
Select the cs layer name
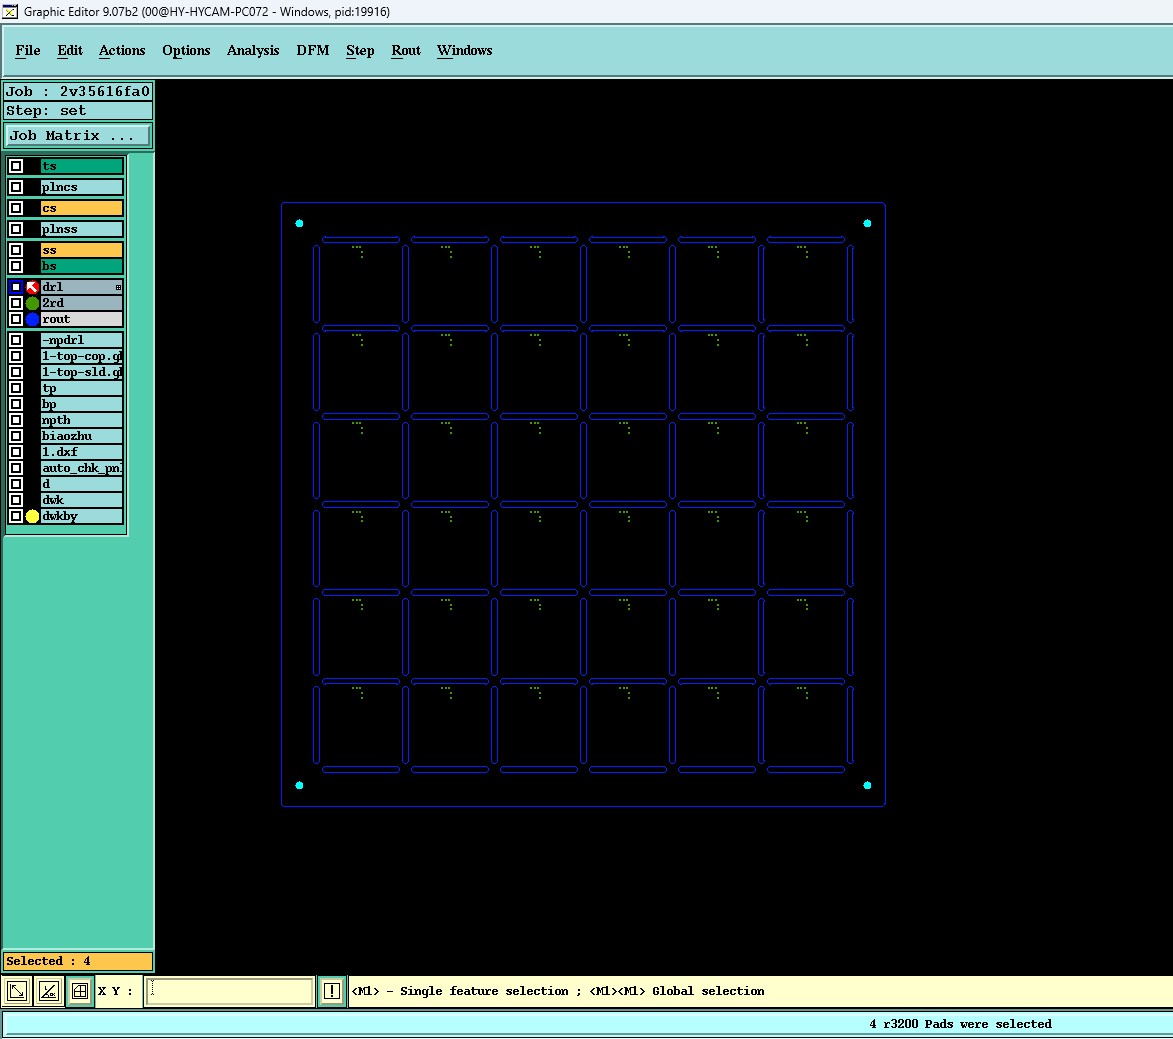pos(82,208)
